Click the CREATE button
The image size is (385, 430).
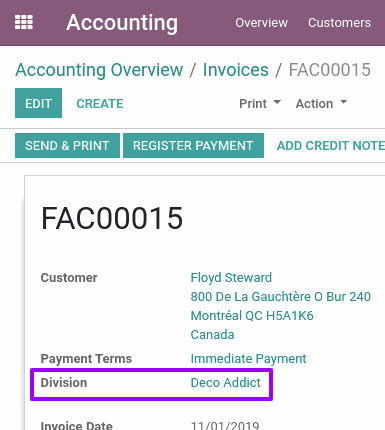(x=100, y=104)
